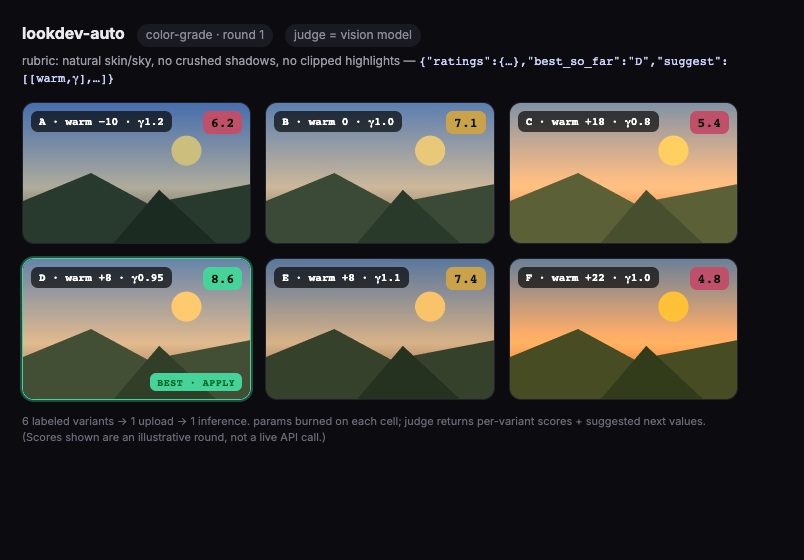Screen dimensions: 804x560
Task: Click label 'B · warm 0 · γ1.0'
Action: point(338,122)
